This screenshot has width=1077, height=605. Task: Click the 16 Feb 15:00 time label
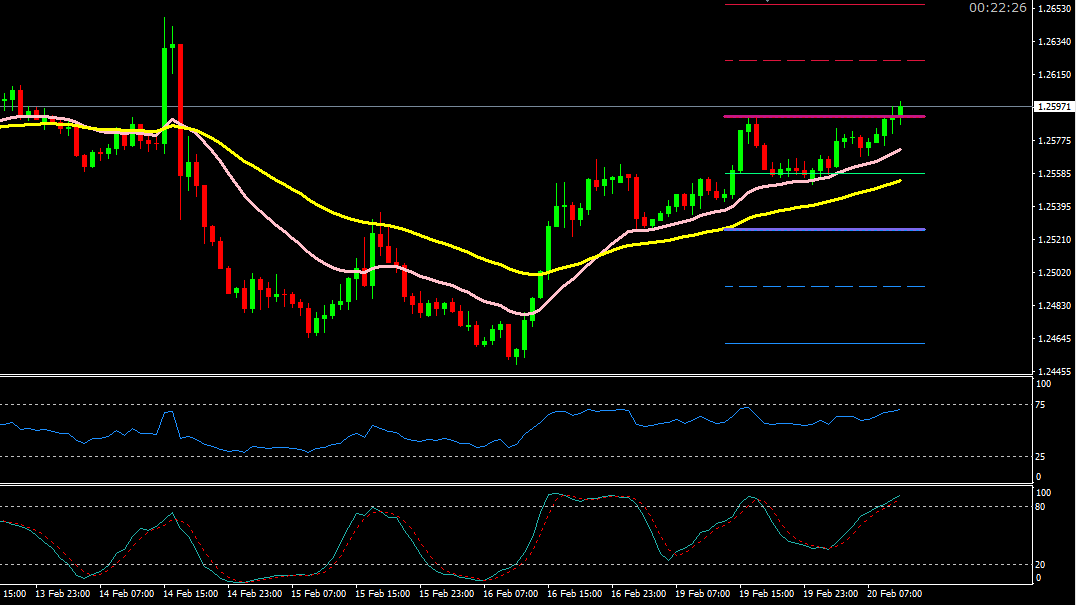(574, 593)
